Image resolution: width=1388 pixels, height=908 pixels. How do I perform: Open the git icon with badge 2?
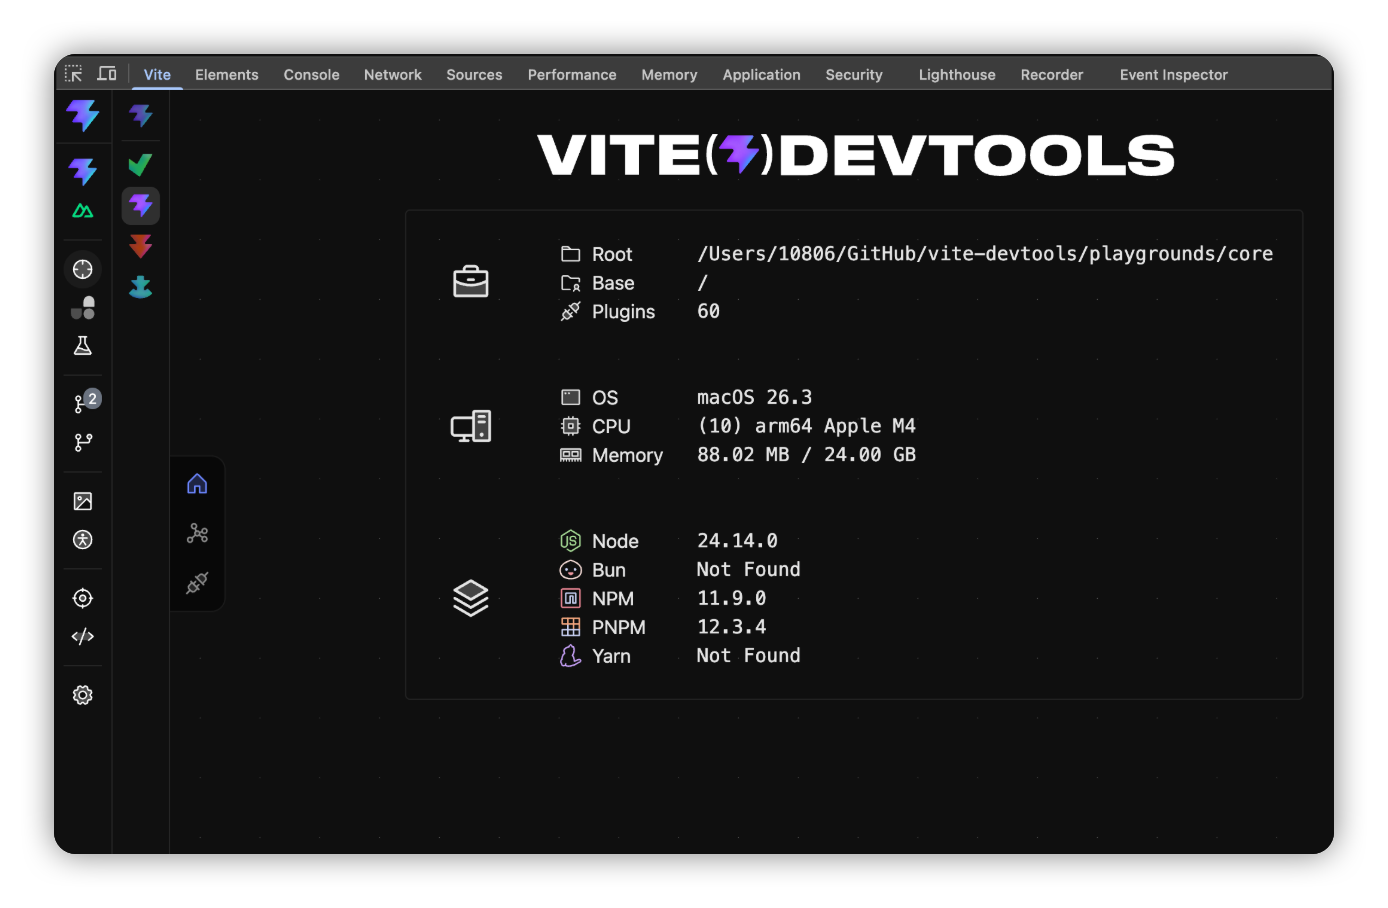(x=85, y=402)
